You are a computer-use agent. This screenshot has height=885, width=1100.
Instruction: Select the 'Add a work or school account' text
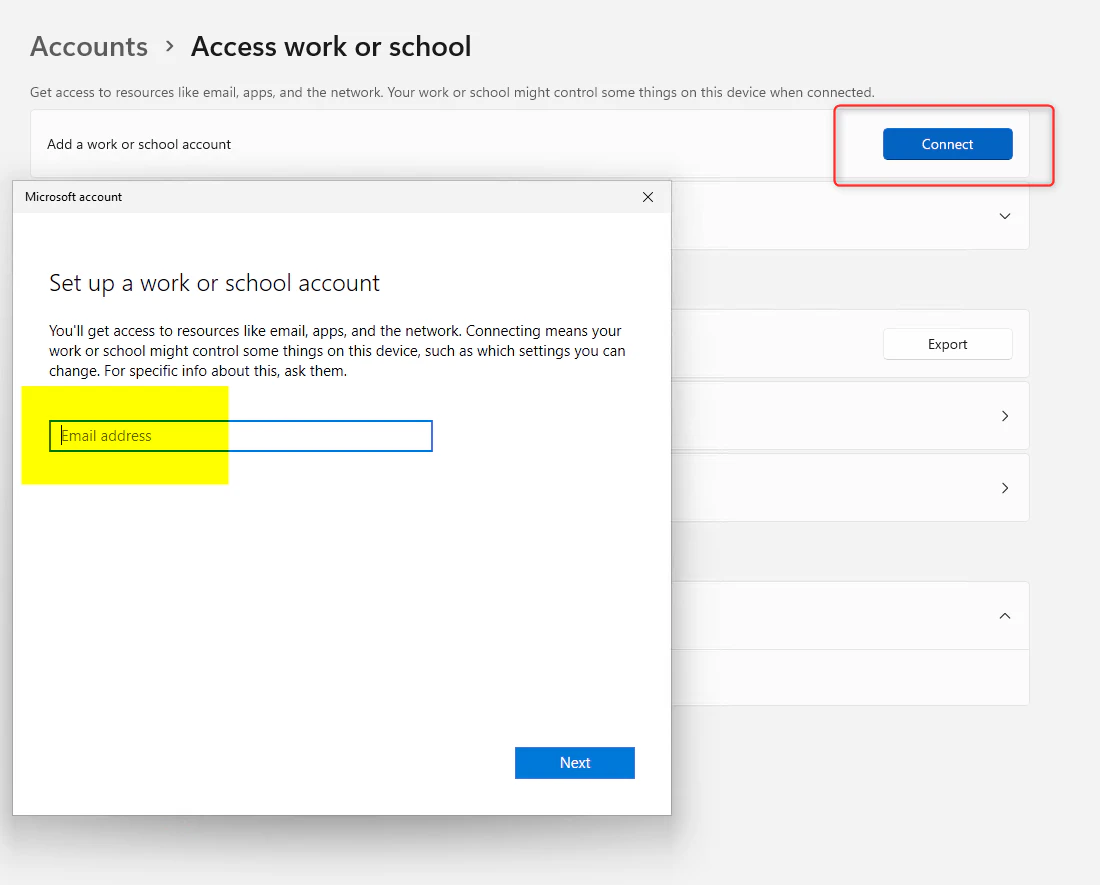(139, 144)
